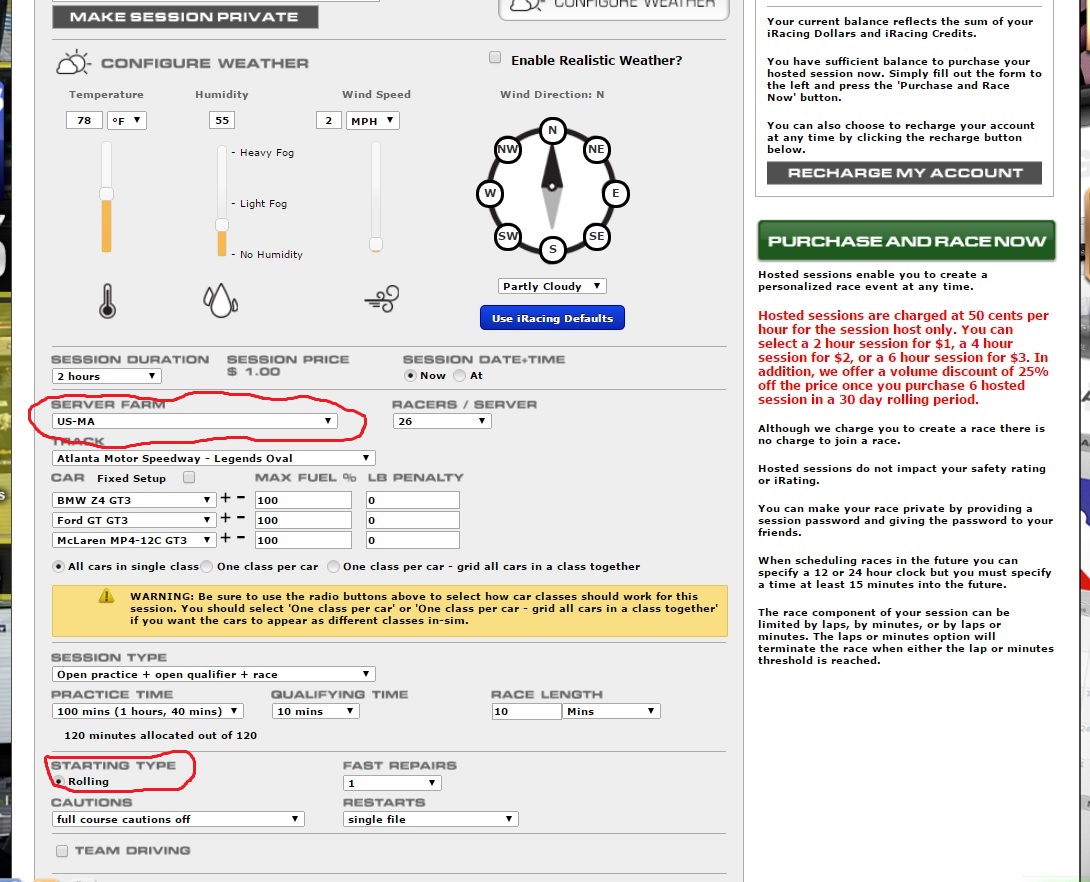Screen dimensions: 1090x882
Task: Open the Session Duration dropdown
Action: pyautogui.click(x=106, y=376)
